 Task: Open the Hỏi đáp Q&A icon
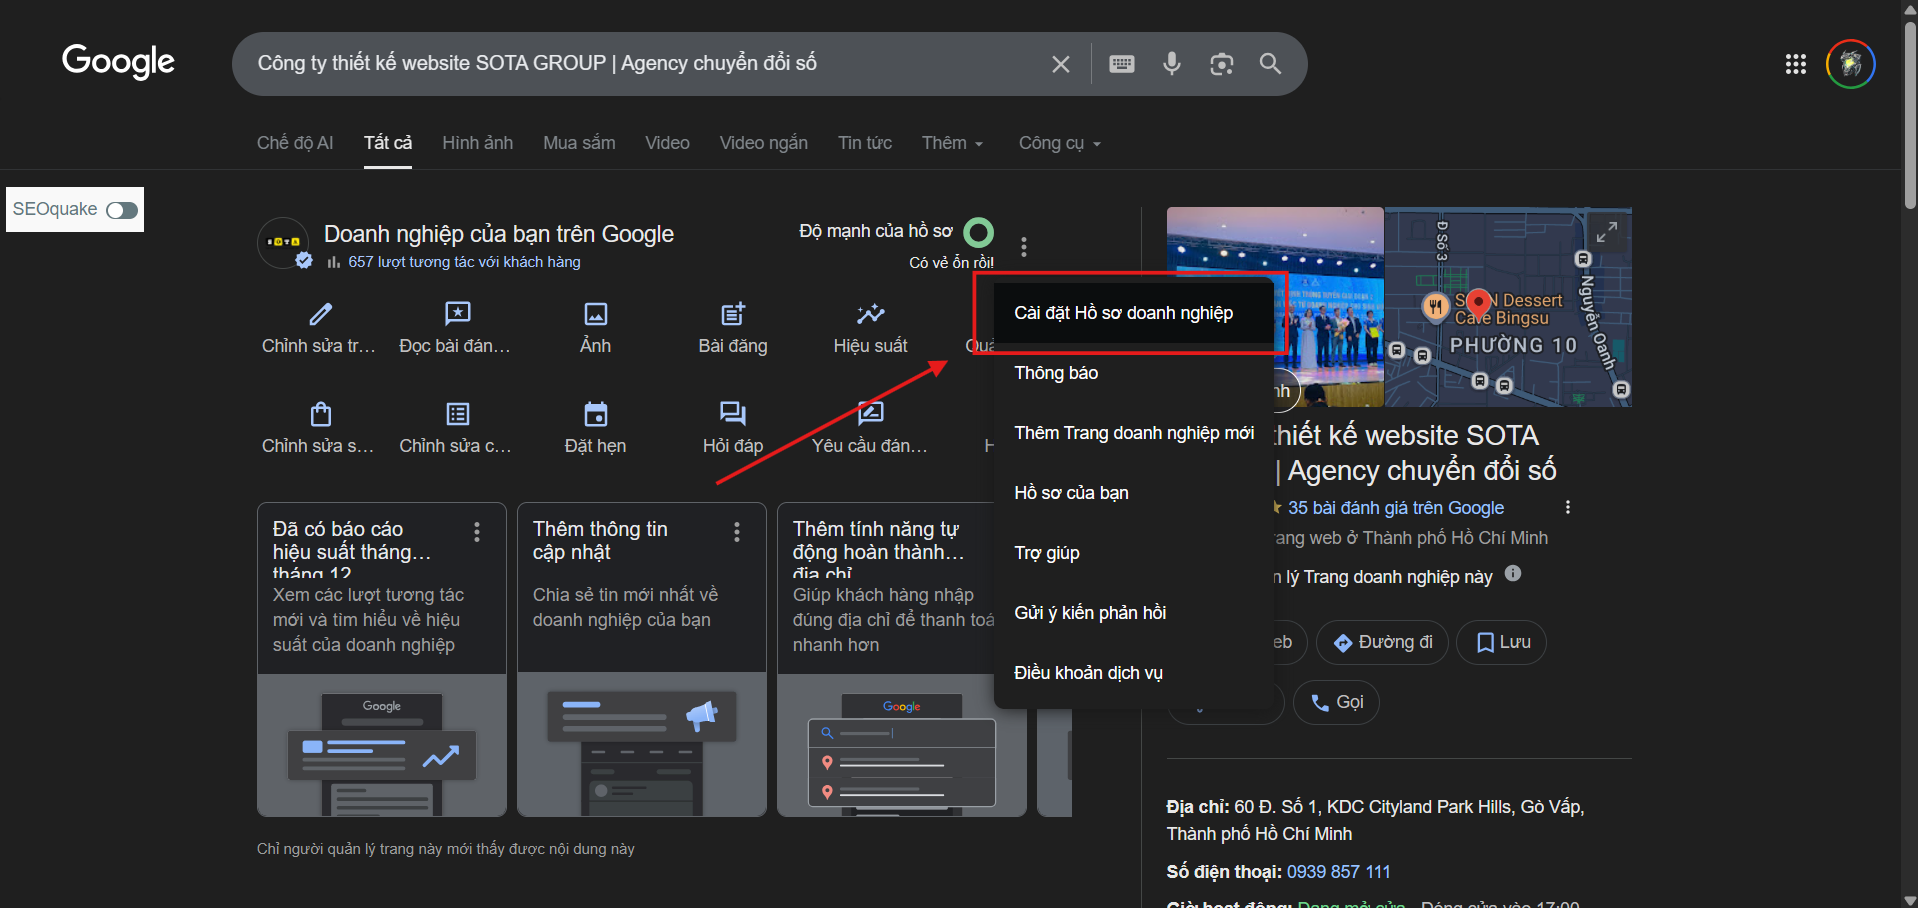[731, 414]
